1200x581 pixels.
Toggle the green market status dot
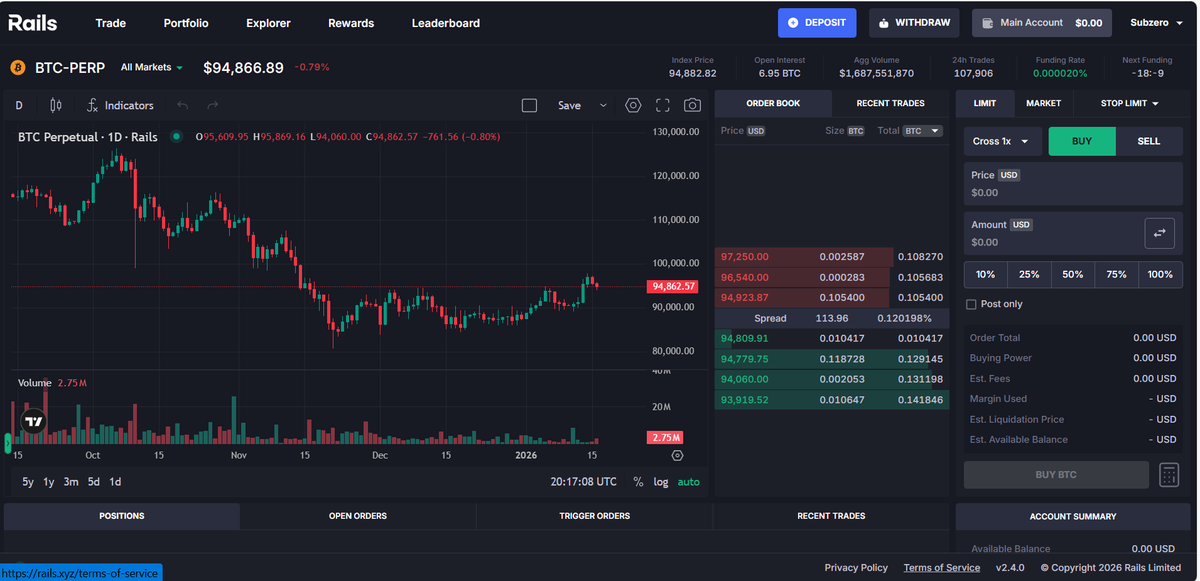(x=177, y=136)
